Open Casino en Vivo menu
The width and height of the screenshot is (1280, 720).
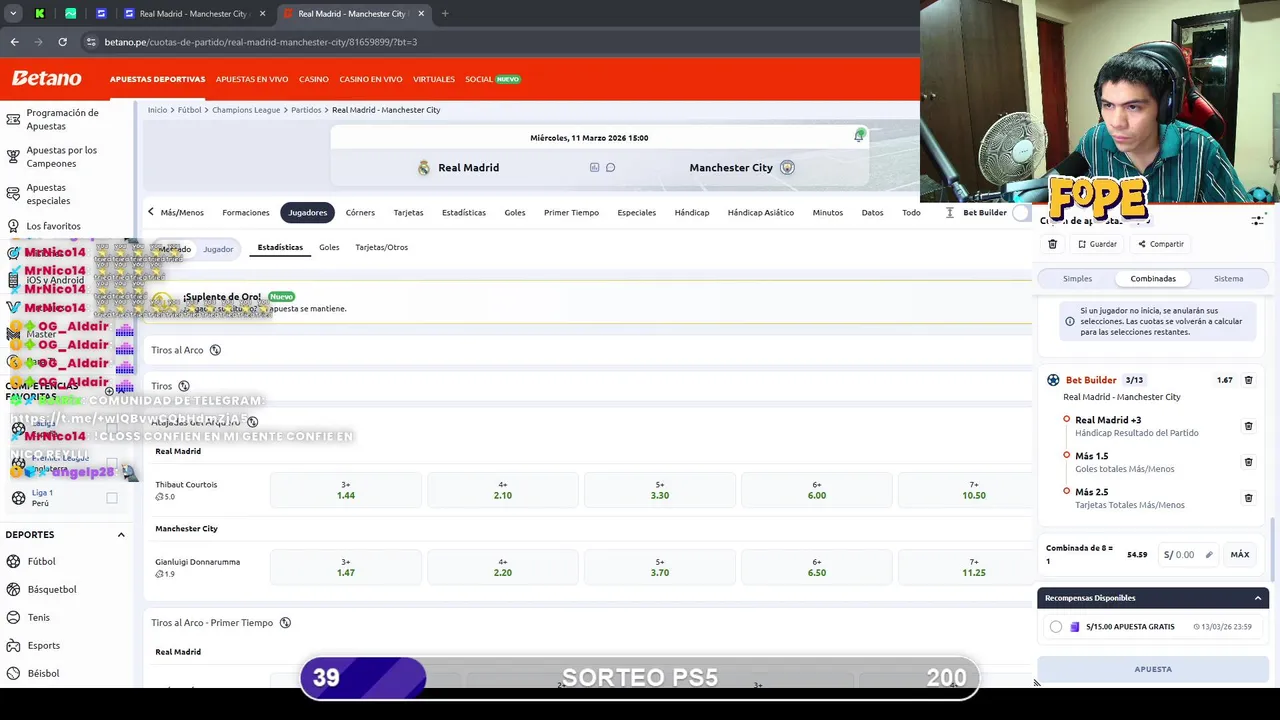tap(371, 79)
